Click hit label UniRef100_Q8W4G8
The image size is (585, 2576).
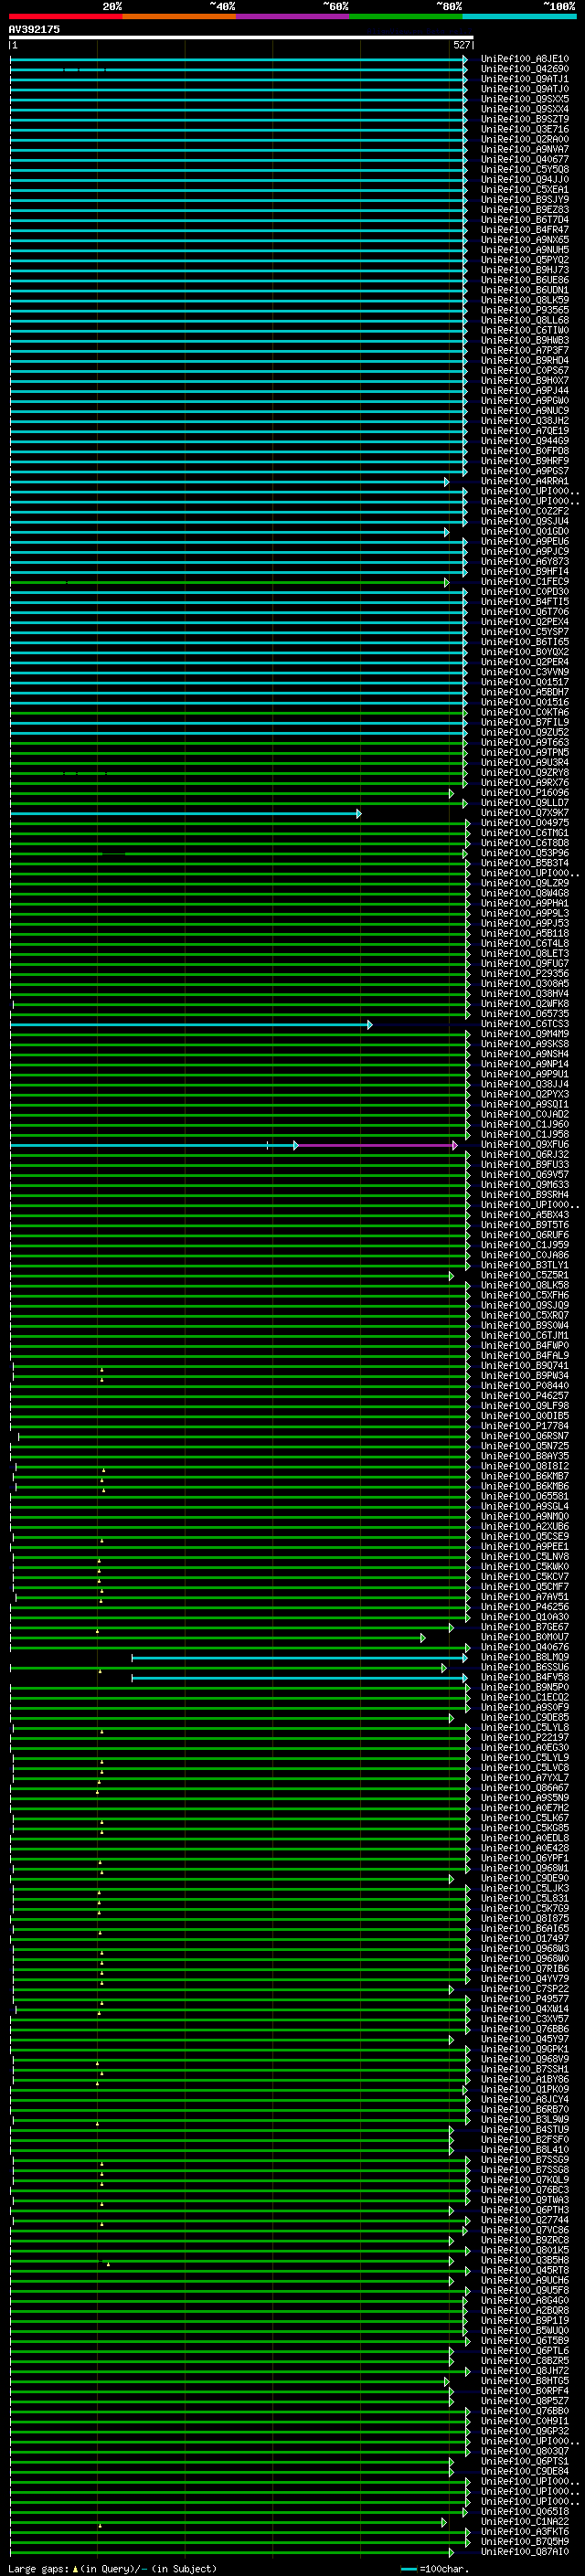click(x=525, y=893)
